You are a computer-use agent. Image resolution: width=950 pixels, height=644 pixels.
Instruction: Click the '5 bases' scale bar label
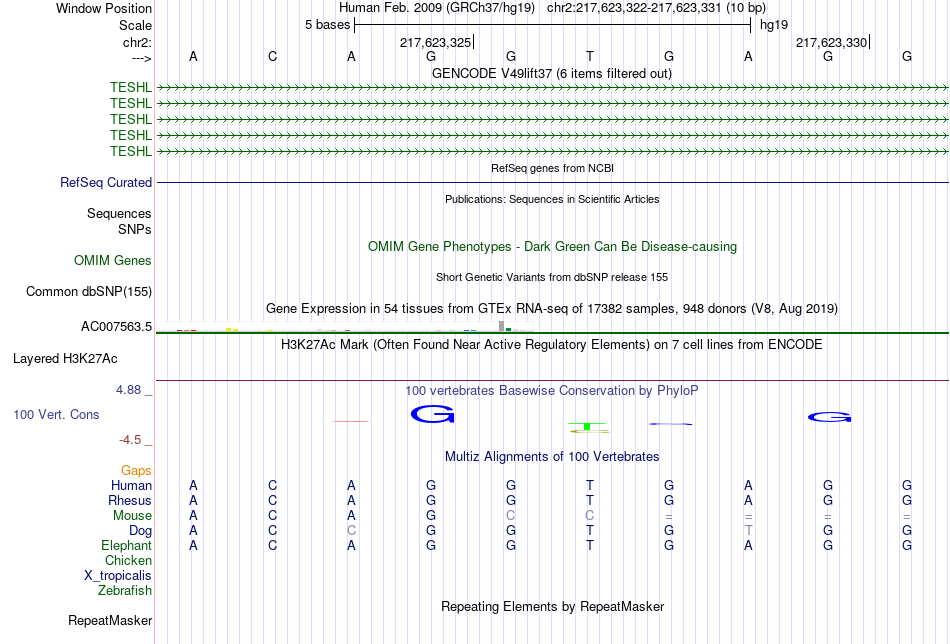327,25
